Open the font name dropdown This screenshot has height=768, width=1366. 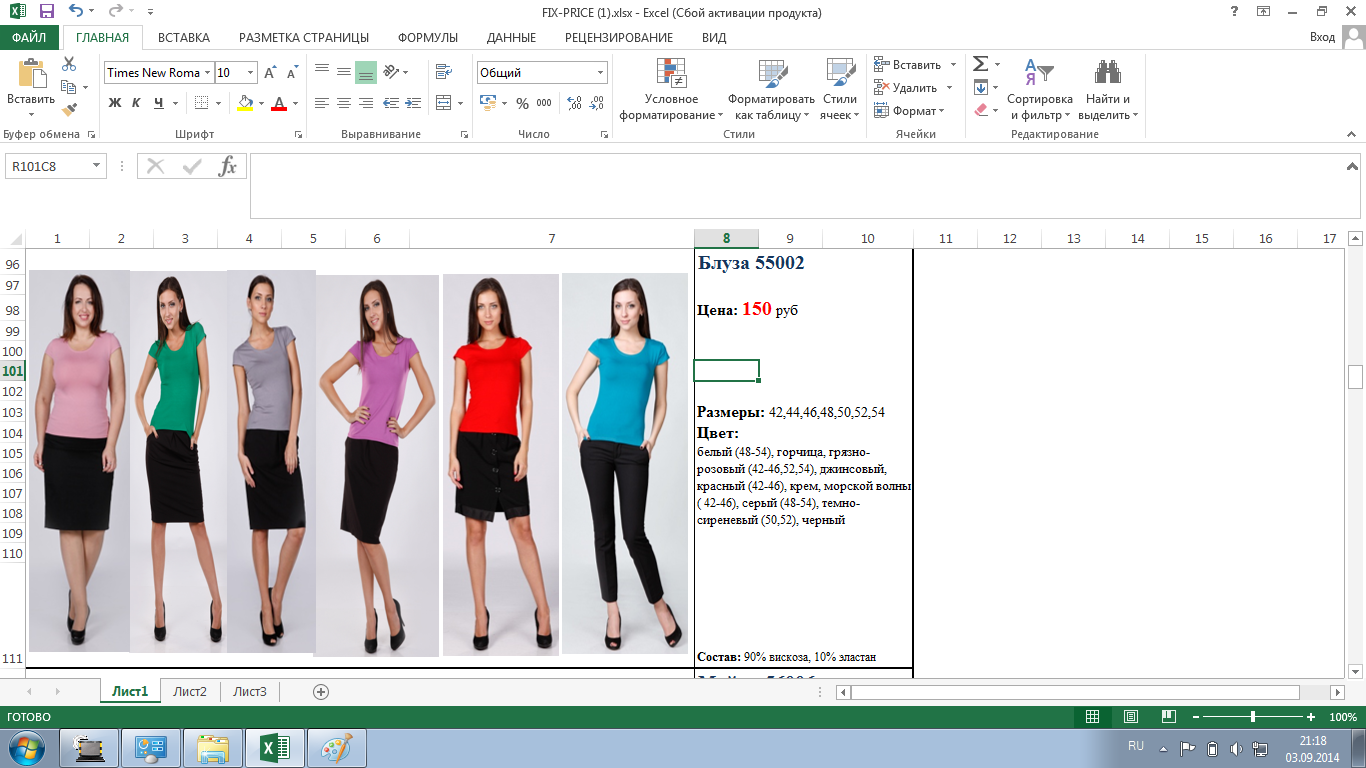click(x=207, y=73)
